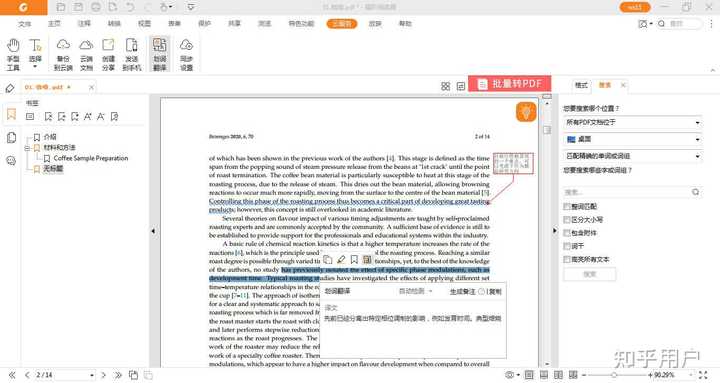720x383 pixels.
Task: Click the print icon in quick access toolbar
Action: coord(96,7)
